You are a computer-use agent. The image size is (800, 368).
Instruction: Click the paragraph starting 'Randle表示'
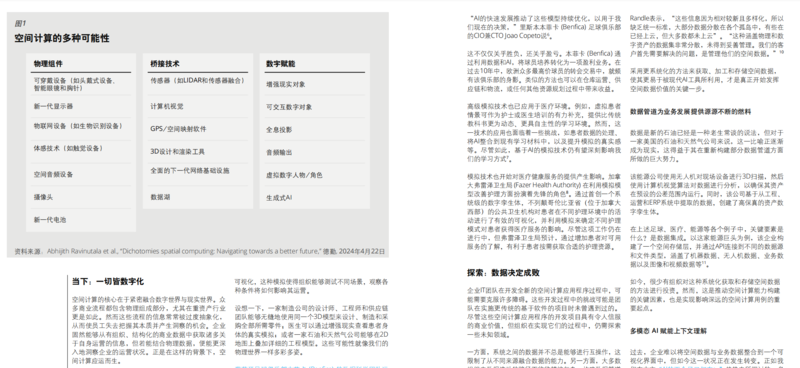click(x=707, y=35)
